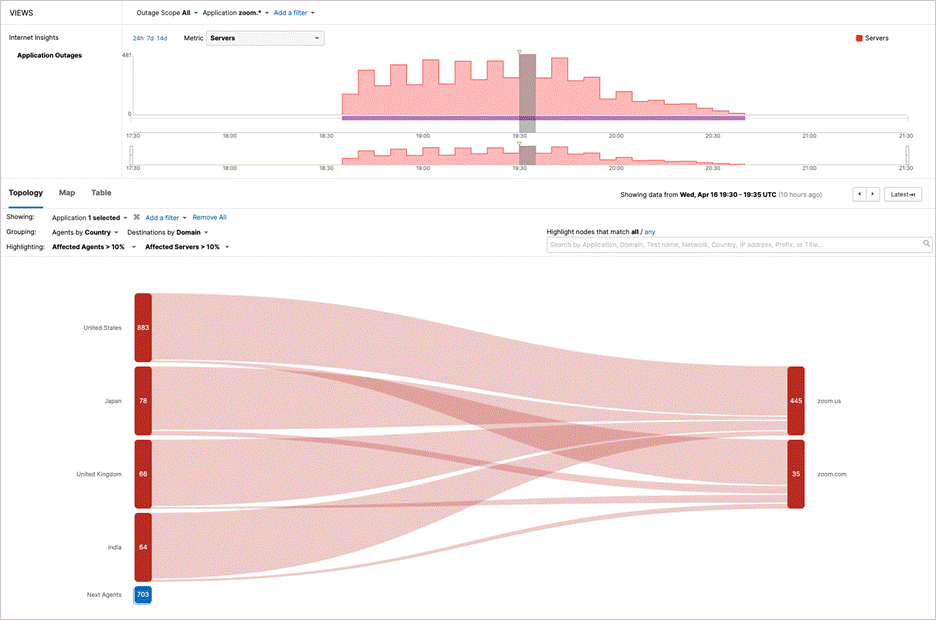Select the zoom.us destination node
936x620 pixels.
(x=795, y=401)
